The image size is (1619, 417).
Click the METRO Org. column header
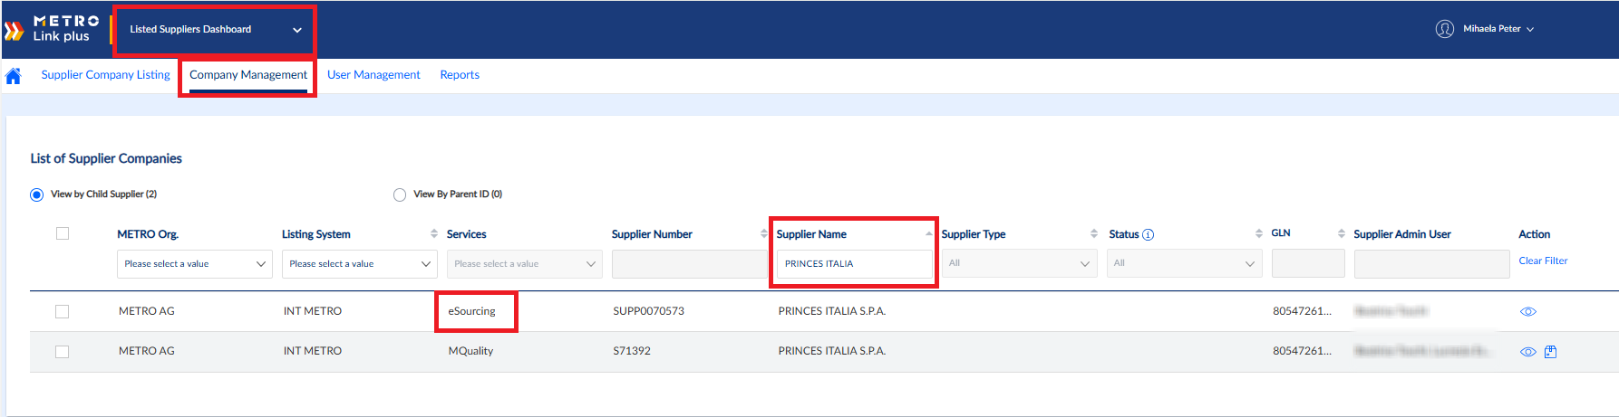tap(148, 235)
